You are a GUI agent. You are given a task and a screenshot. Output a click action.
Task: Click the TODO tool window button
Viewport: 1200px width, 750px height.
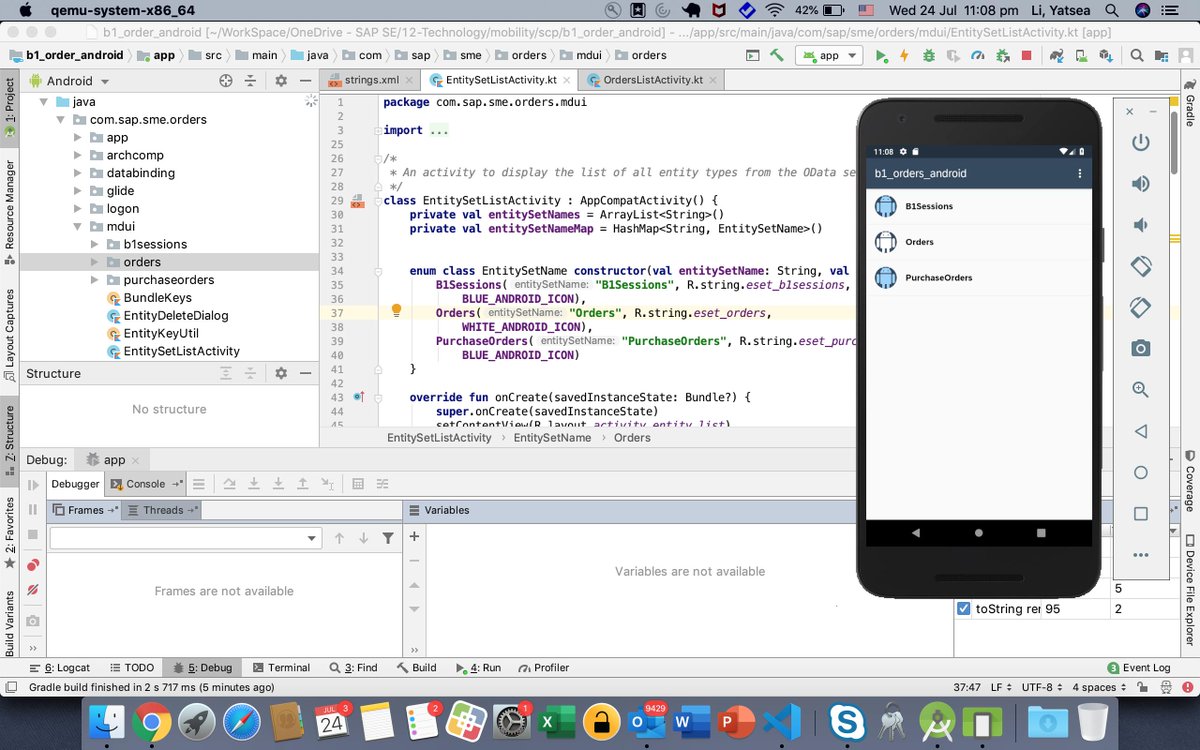[x=131, y=668]
